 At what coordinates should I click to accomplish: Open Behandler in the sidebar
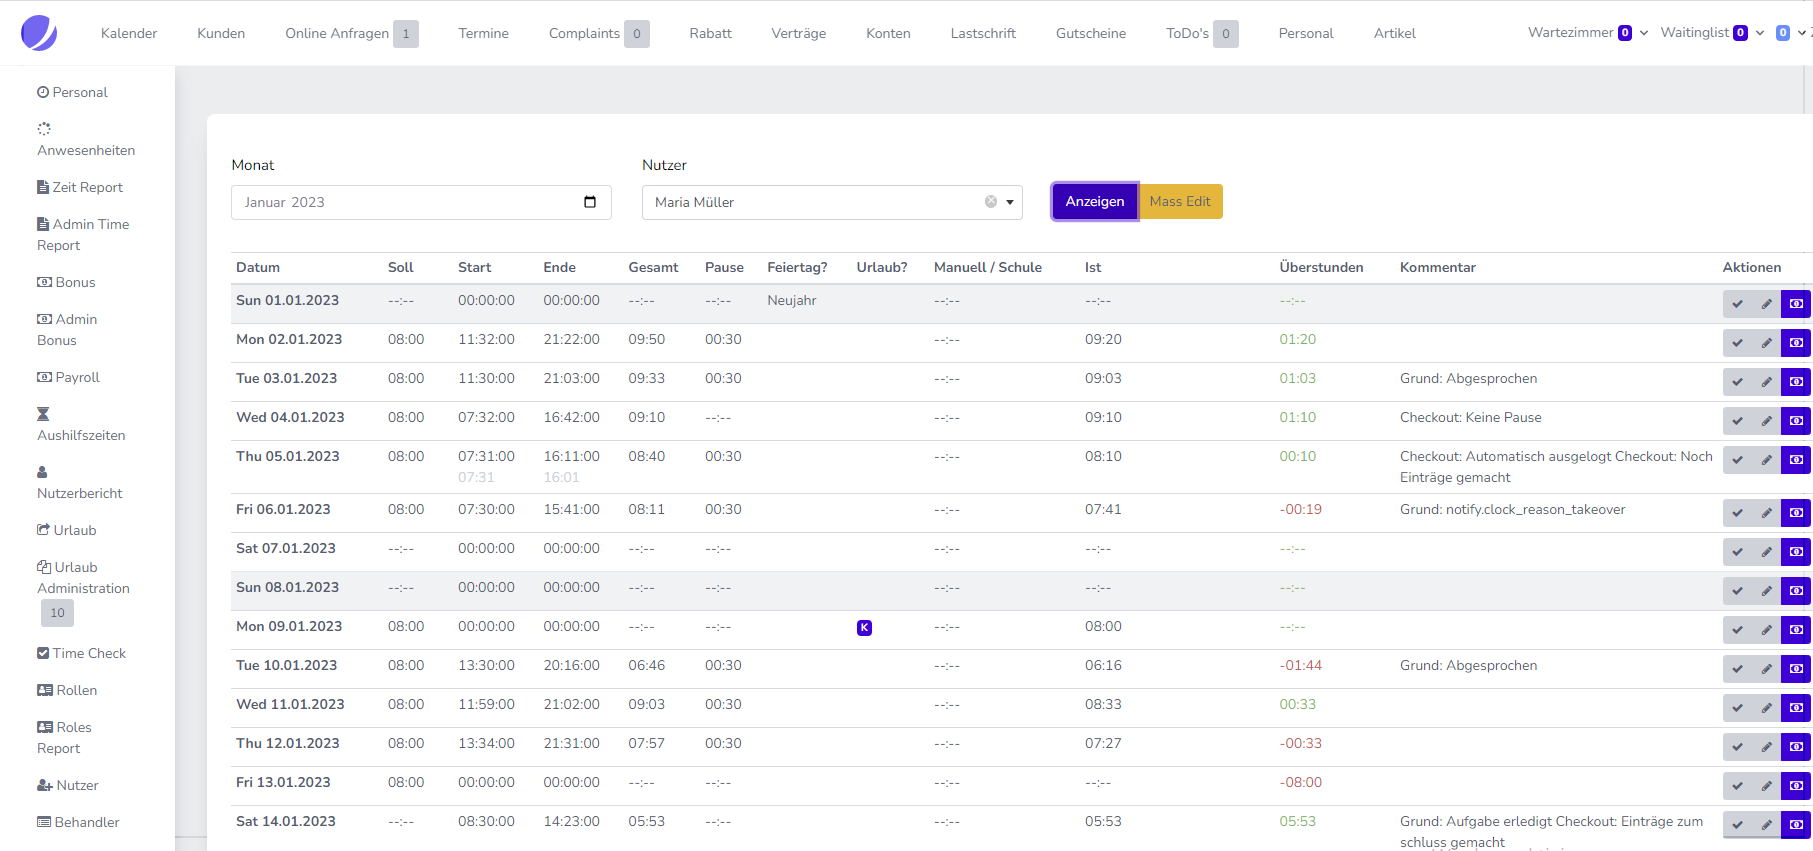click(x=78, y=822)
